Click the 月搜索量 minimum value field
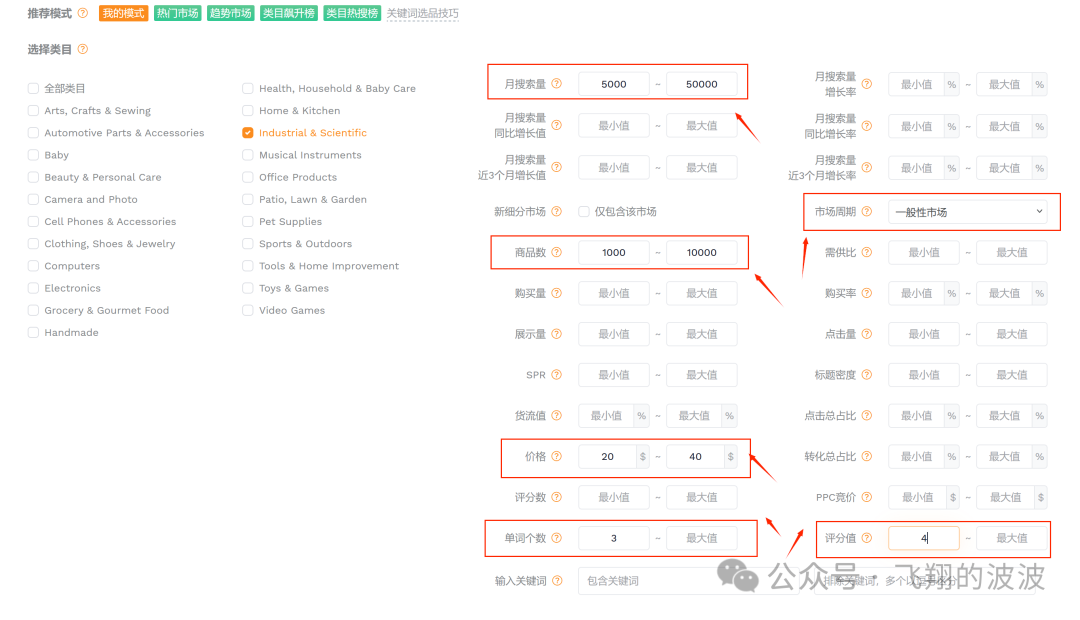This screenshot has height=620, width=1080. pos(613,84)
